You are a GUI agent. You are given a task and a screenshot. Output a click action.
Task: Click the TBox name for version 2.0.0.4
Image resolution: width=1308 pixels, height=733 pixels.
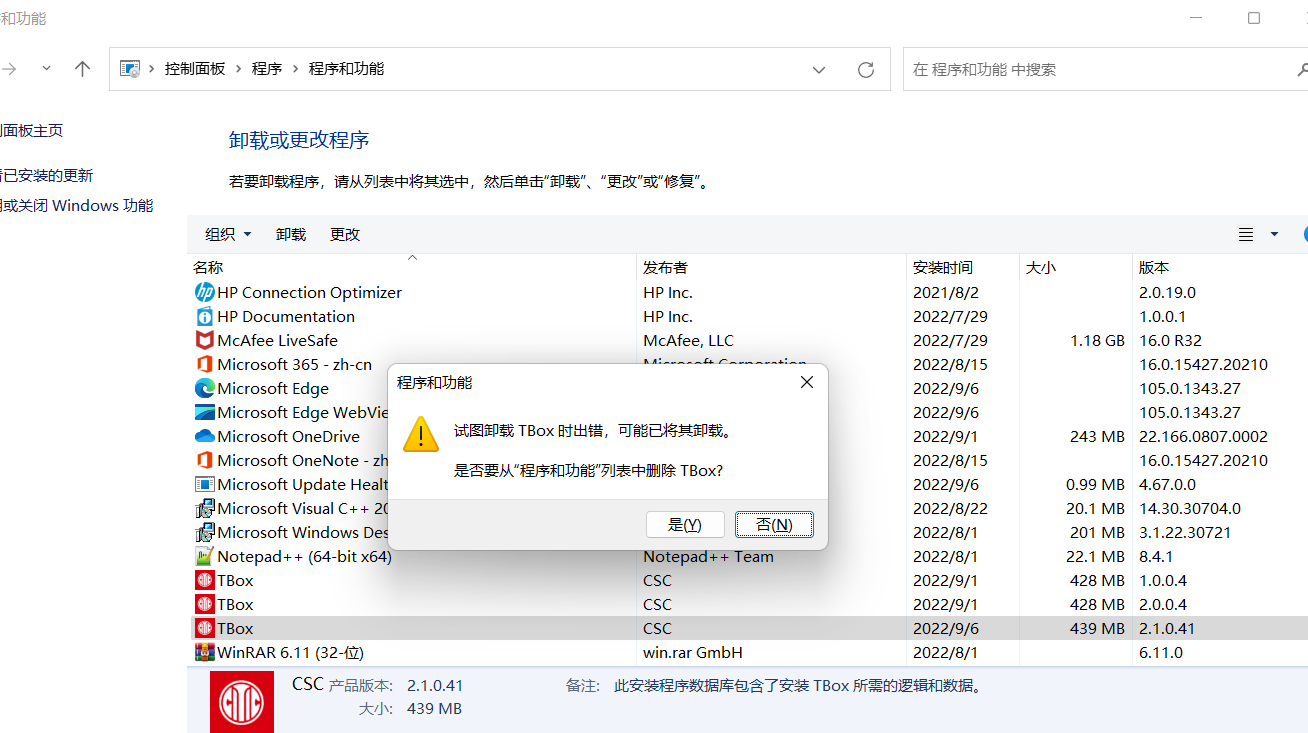235,605
